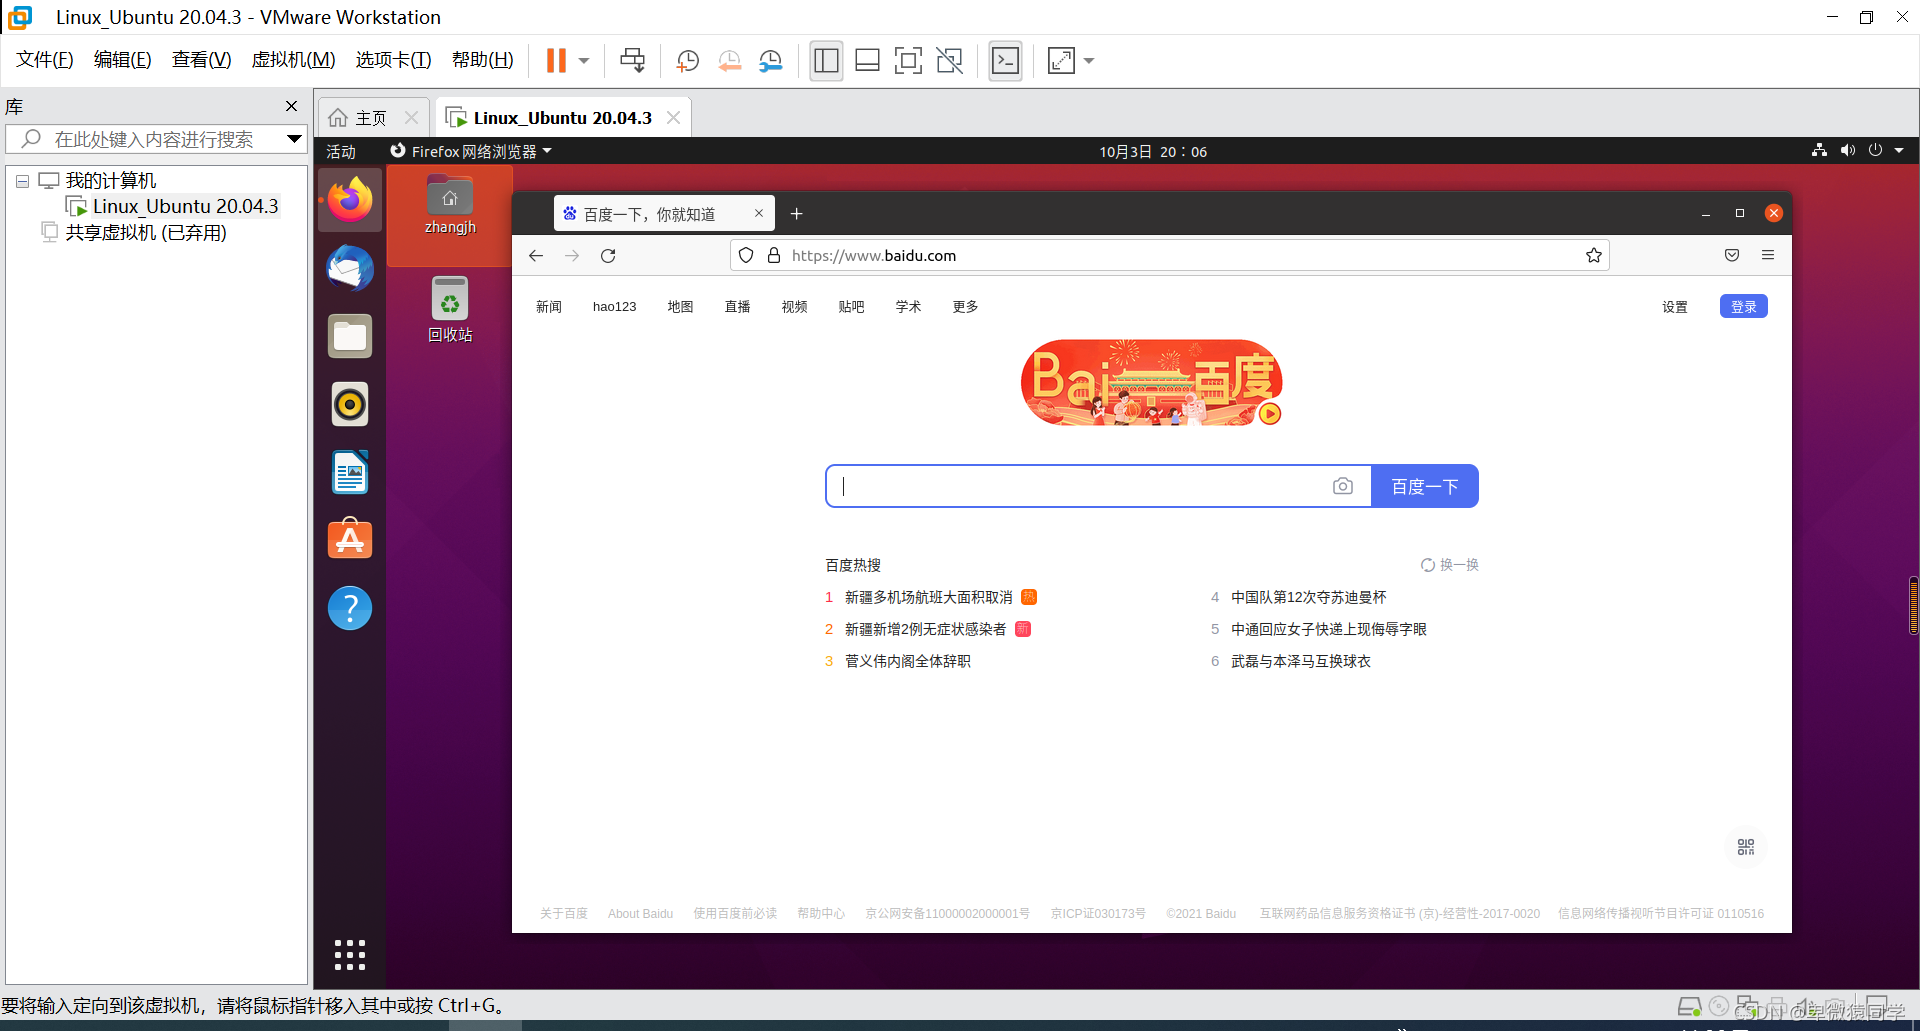Open the 选项卡(T) menu
The height and width of the screenshot is (1031, 1920).
pos(393,60)
